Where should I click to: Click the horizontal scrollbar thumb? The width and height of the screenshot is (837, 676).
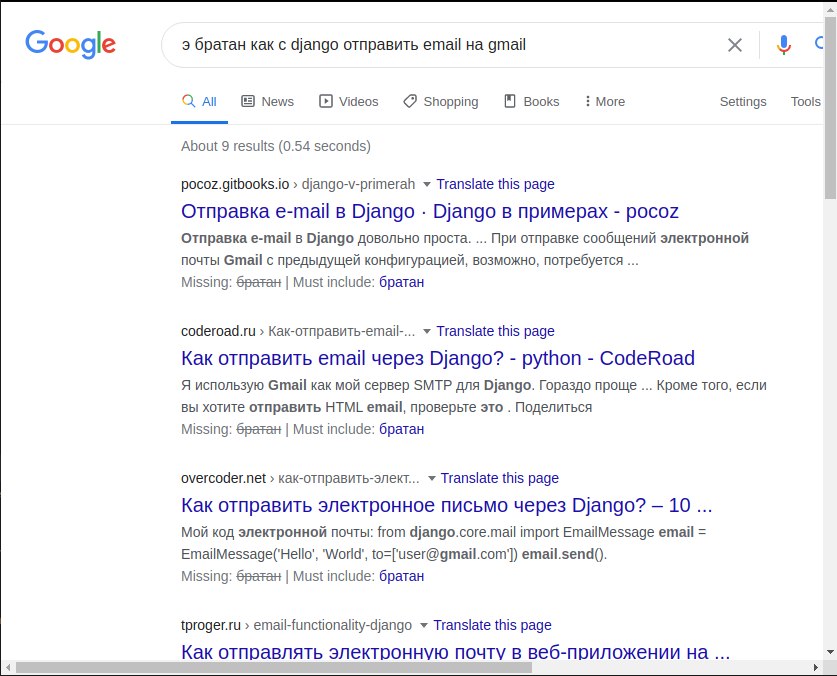click(x=274, y=667)
